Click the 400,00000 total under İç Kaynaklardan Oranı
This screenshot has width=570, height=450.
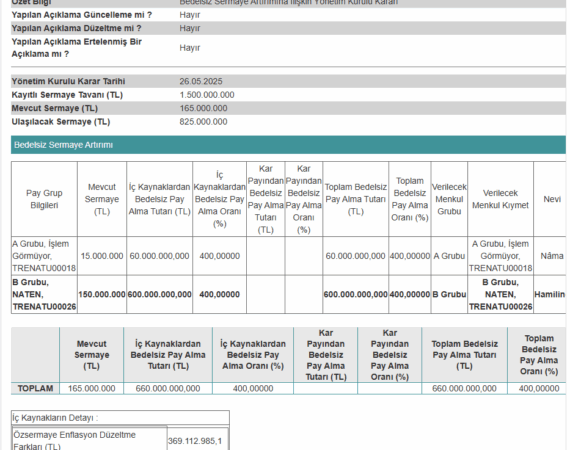click(253, 389)
